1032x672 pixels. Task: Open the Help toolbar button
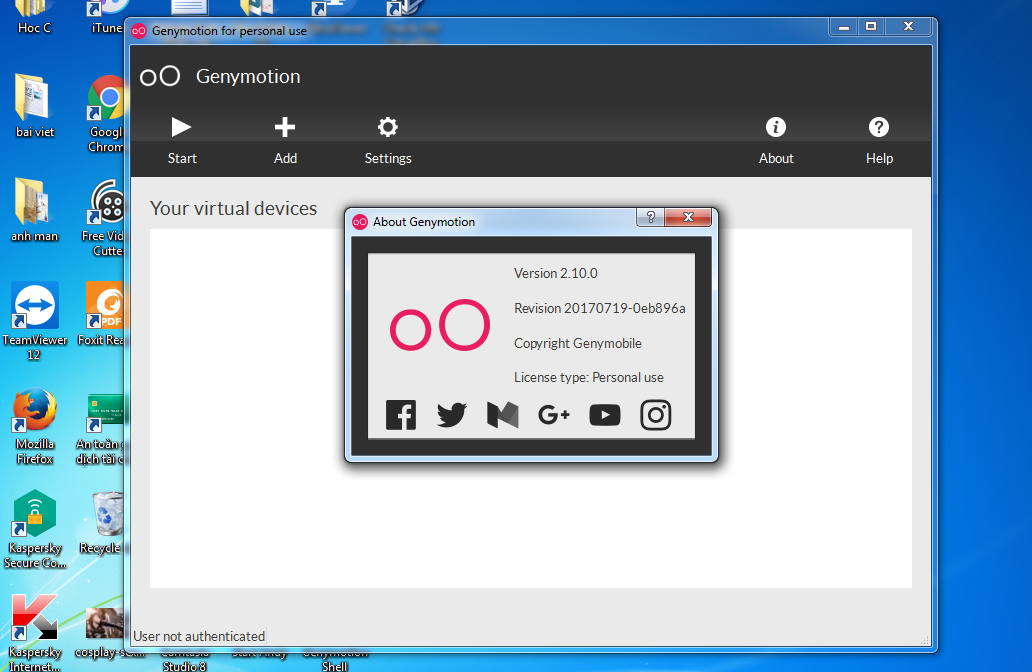tap(879, 139)
